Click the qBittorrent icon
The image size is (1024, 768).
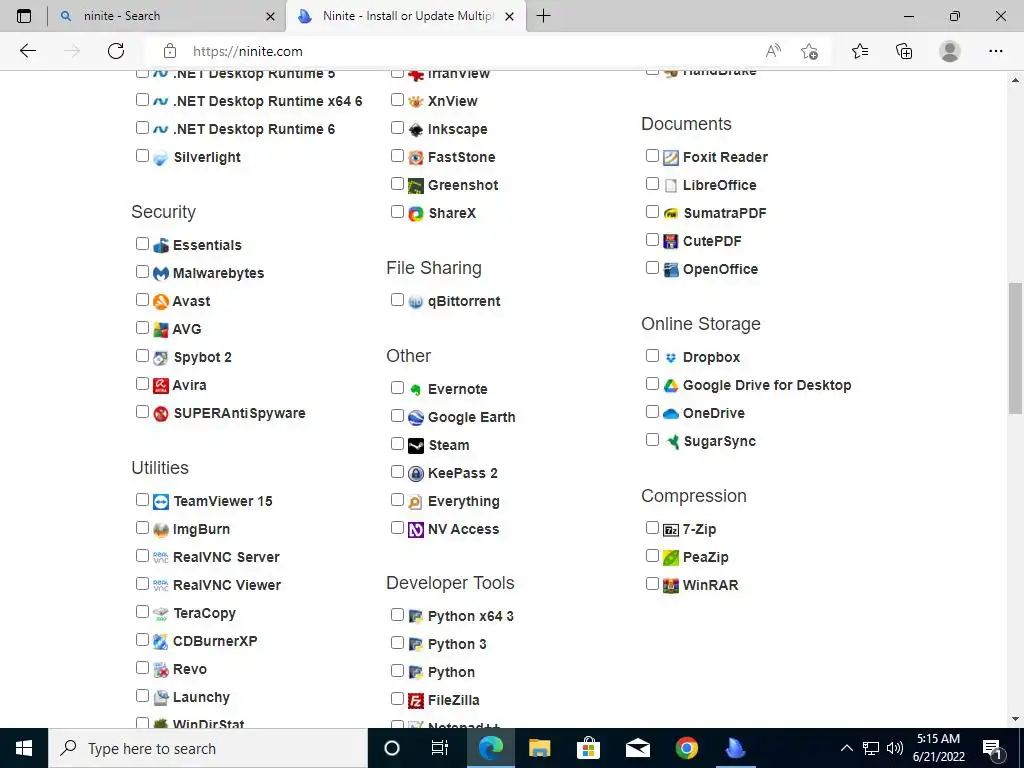click(x=416, y=302)
